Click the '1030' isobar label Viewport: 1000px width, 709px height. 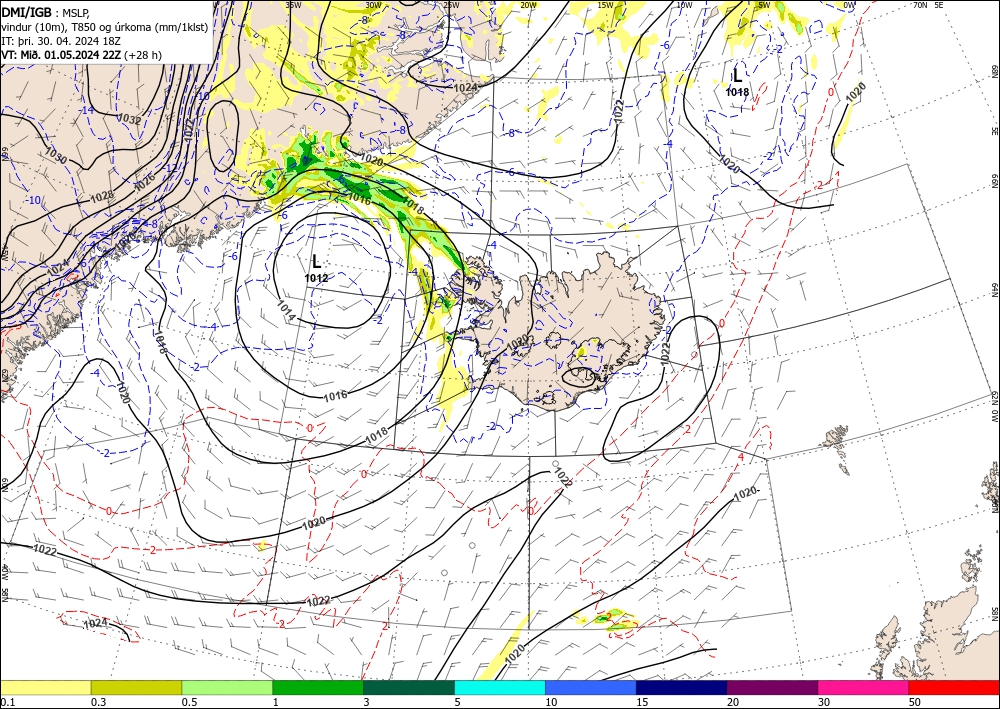[x=55, y=154]
